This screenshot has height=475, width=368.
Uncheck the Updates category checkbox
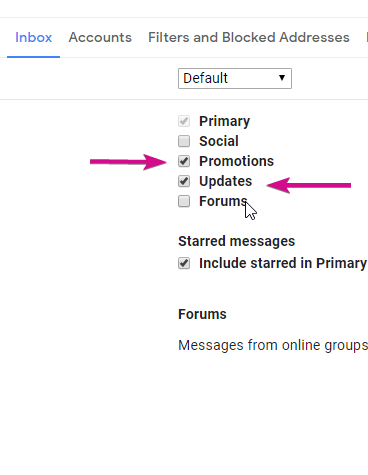click(184, 181)
